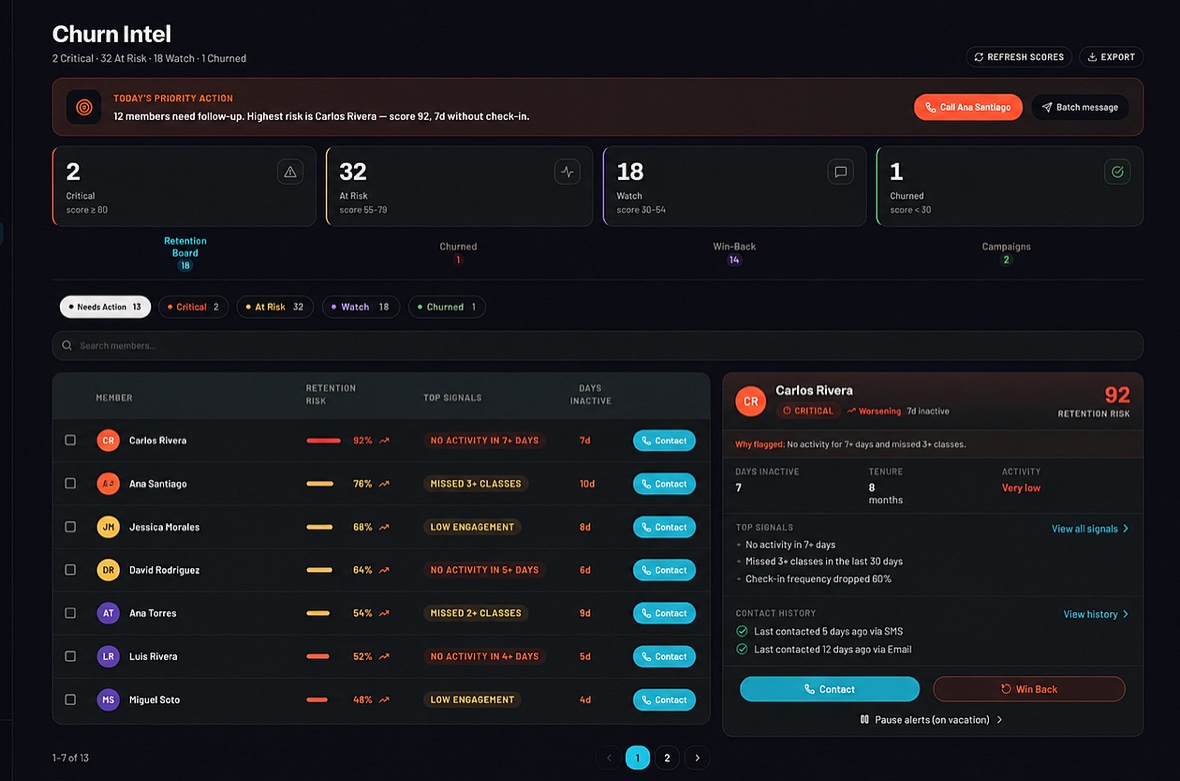Click the search magnifier icon

67,345
